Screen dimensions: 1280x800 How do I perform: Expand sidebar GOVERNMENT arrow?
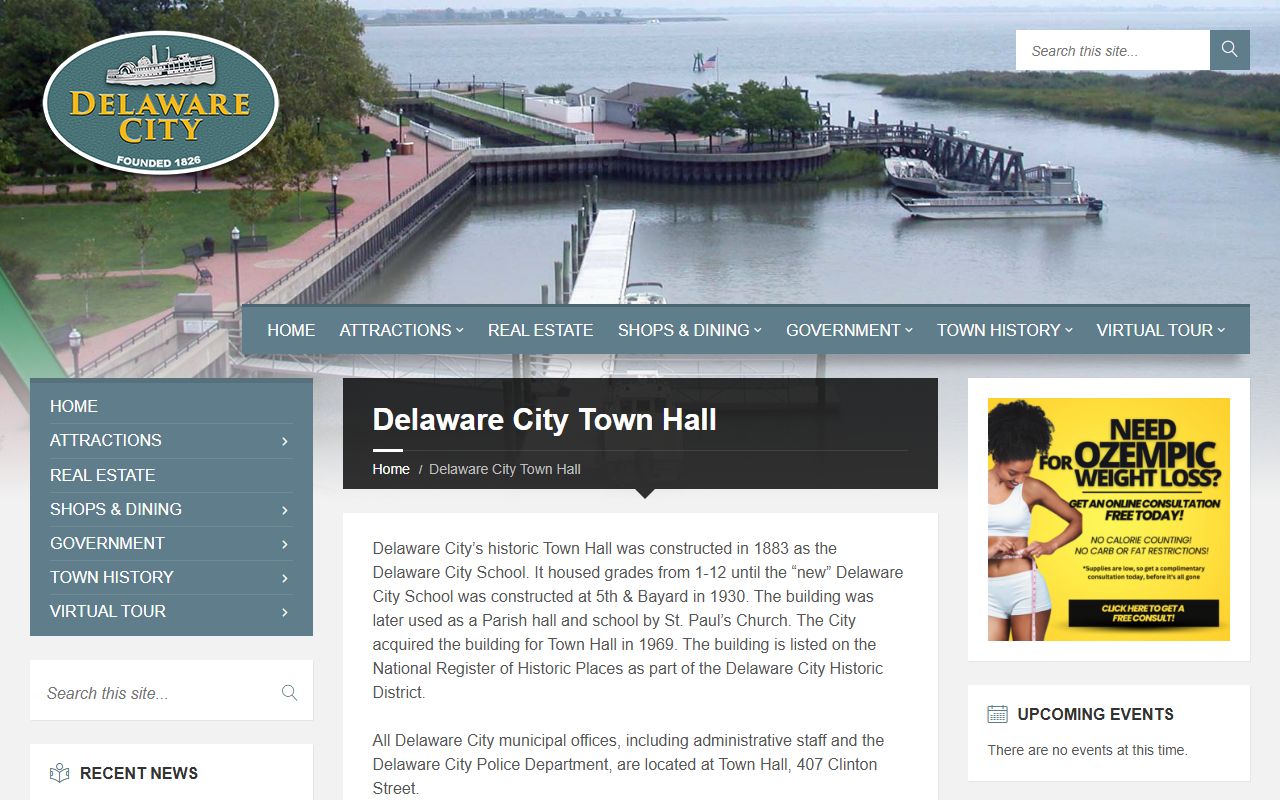tap(285, 544)
